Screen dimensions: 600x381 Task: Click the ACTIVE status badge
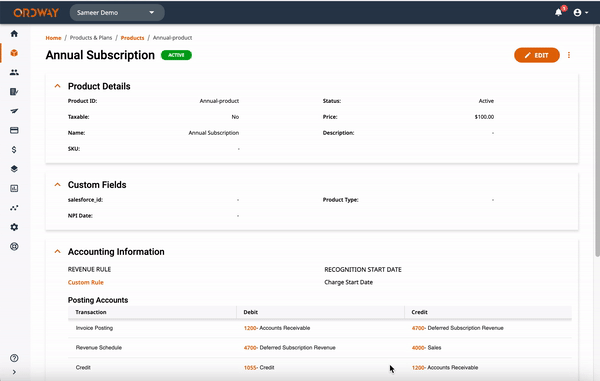click(176, 55)
